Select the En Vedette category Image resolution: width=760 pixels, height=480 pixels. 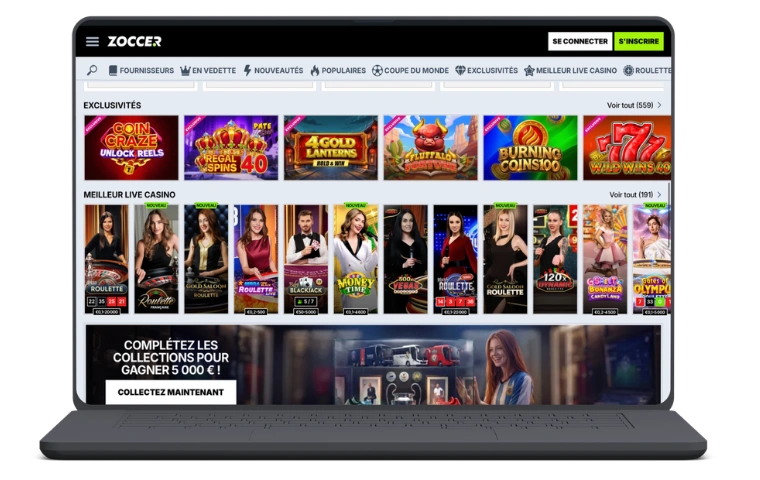208,70
